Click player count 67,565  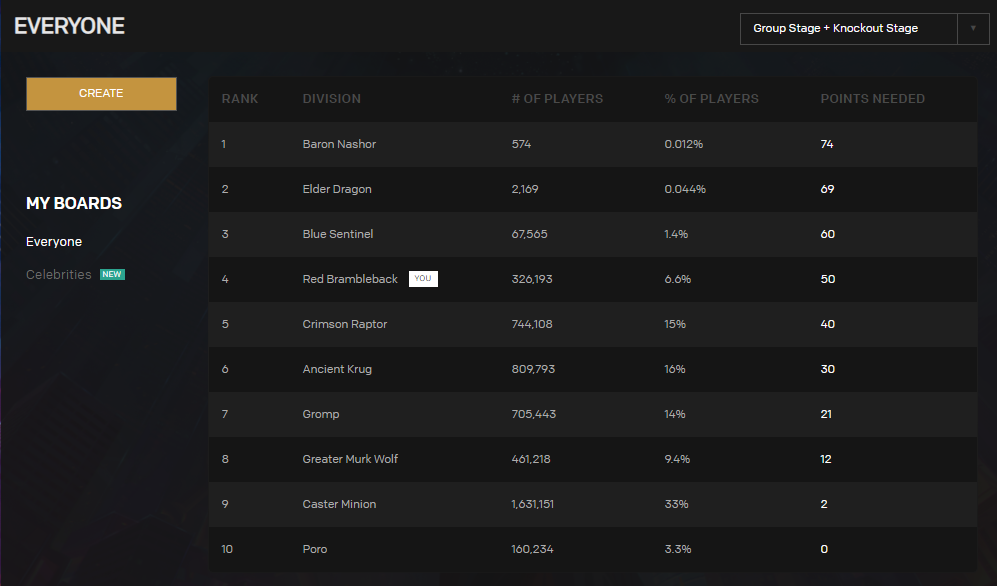coord(529,234)
